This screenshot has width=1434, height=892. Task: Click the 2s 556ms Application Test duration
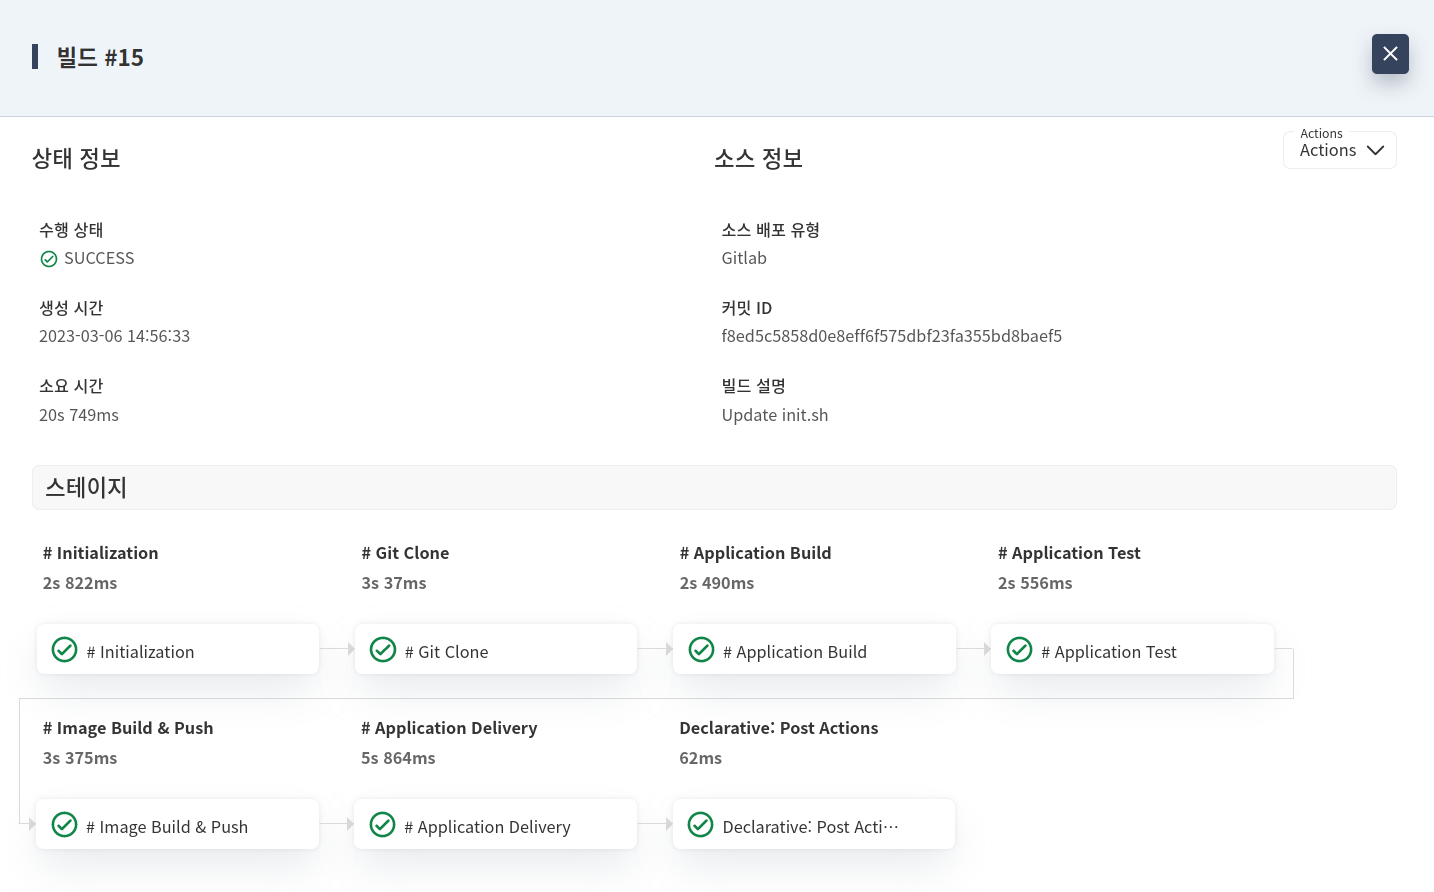tap(1035, 583)
